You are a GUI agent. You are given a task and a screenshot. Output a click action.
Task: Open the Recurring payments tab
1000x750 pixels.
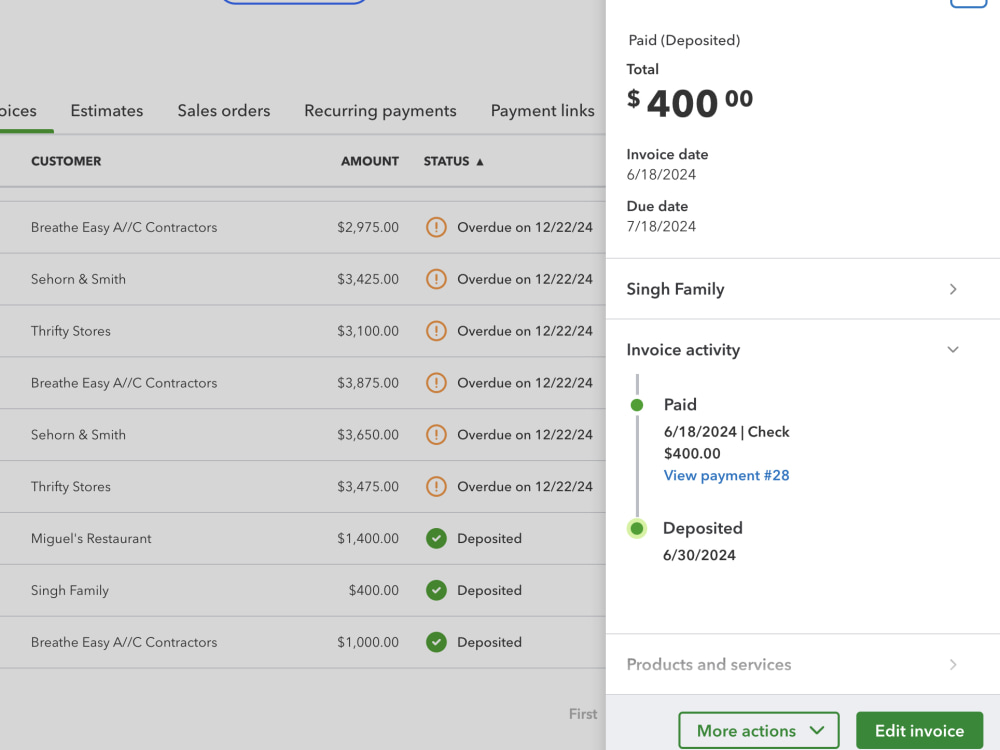tap(380, 111)
